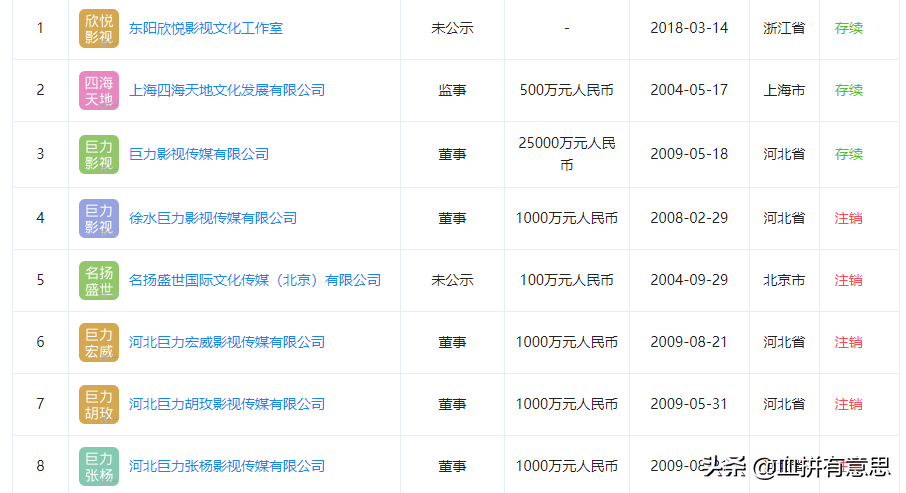Click 河北省 in 巨力影视传媒有限公司 row
The height and width of the screenshot is (493, 906).
click(x=784, y=154)
